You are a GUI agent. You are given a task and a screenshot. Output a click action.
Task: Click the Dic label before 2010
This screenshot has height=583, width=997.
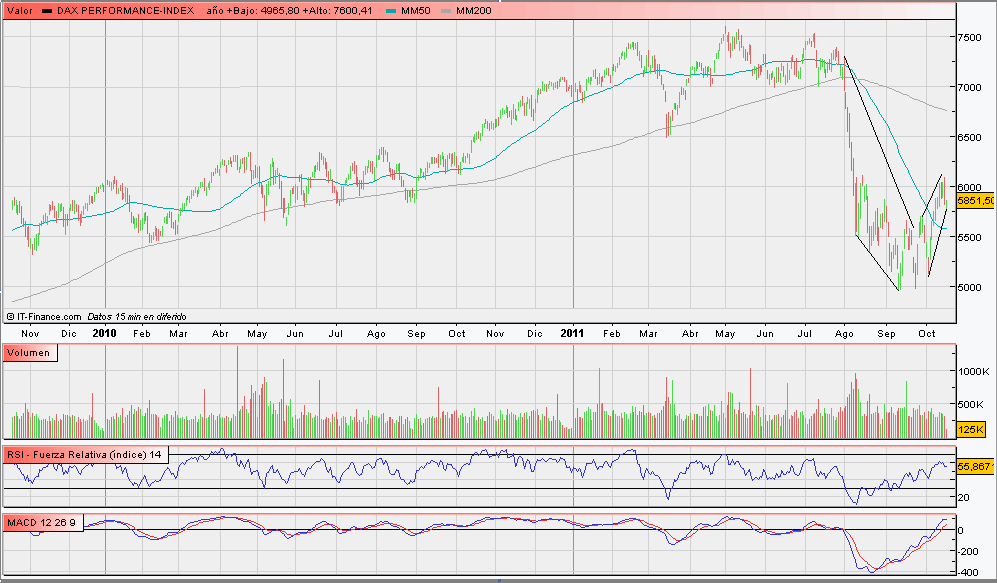coord(69,334)
